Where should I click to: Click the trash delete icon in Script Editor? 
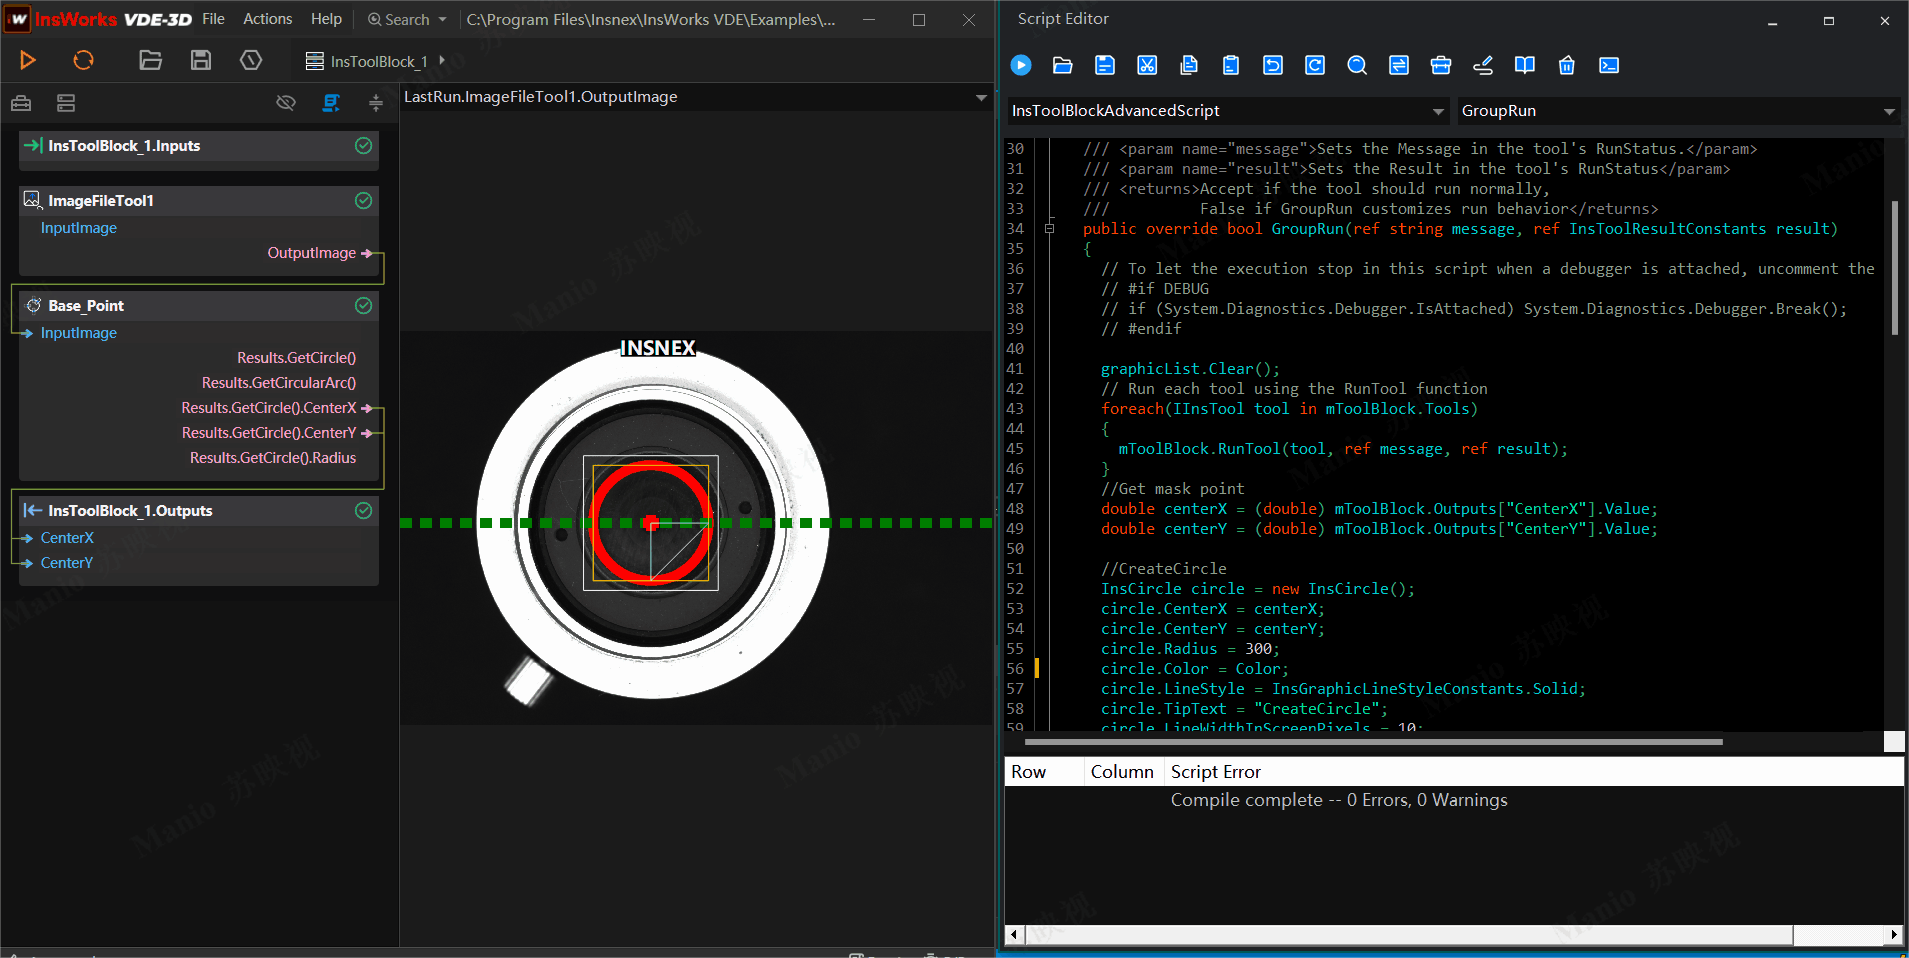coord(1567,65)
